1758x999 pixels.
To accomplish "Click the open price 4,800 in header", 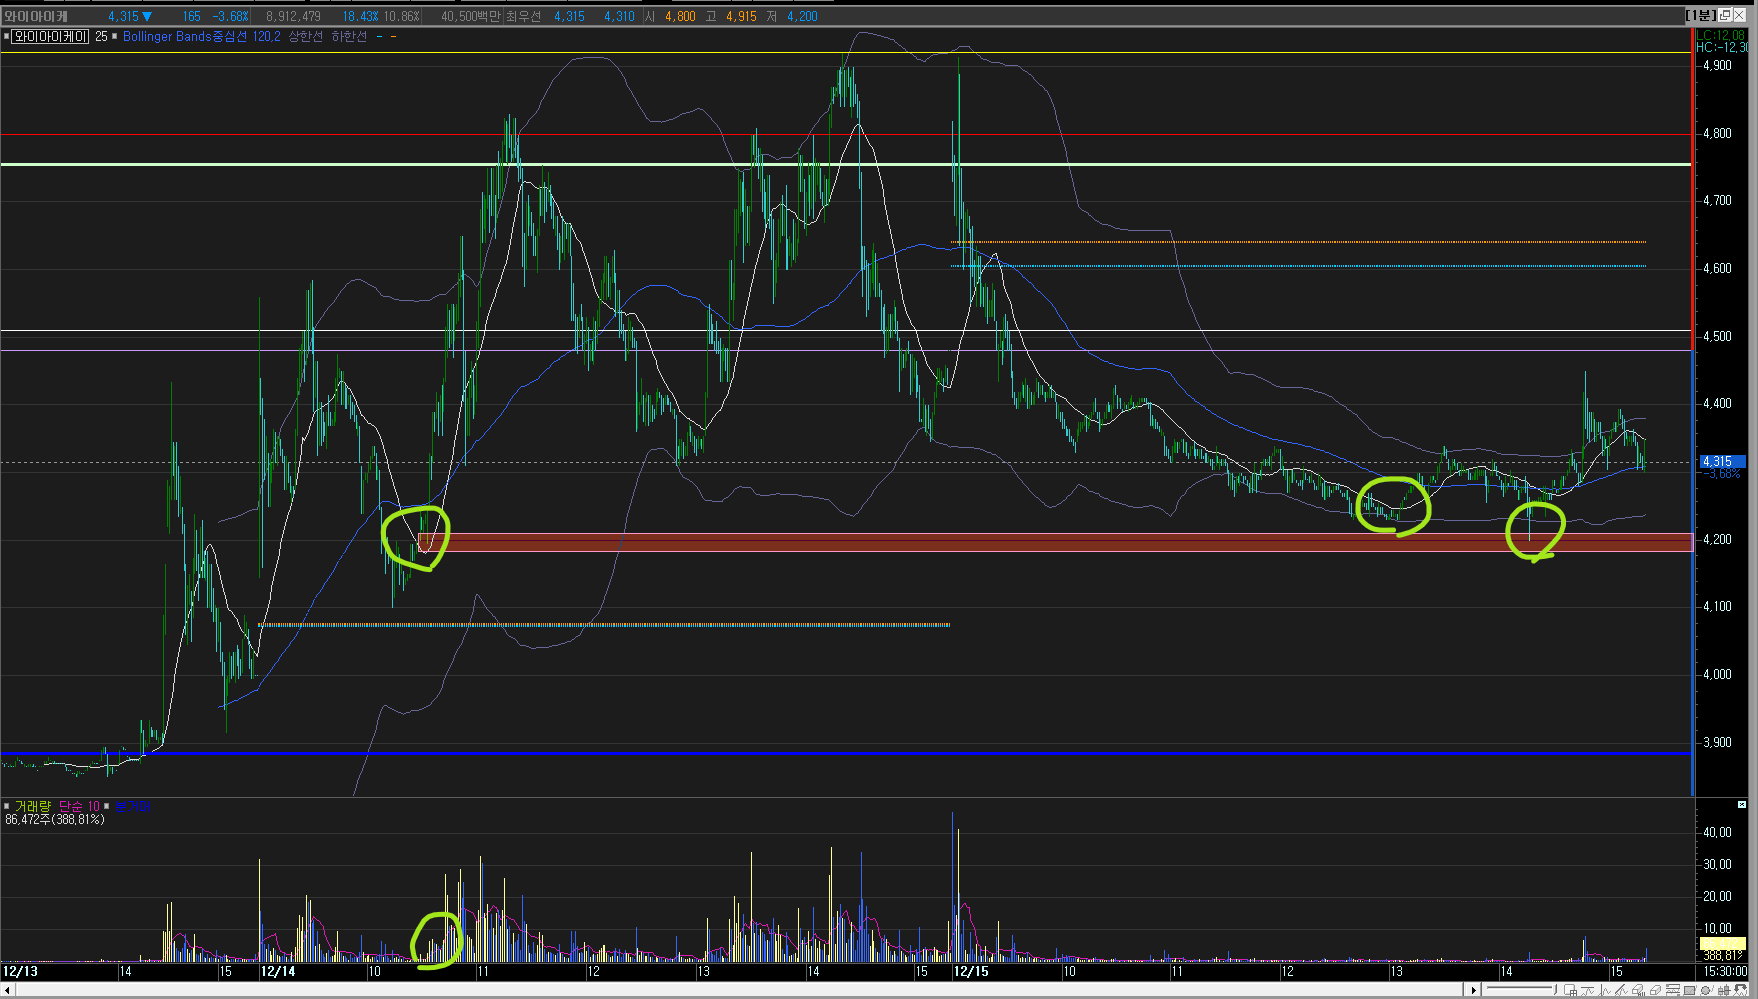I will [680, 16].
